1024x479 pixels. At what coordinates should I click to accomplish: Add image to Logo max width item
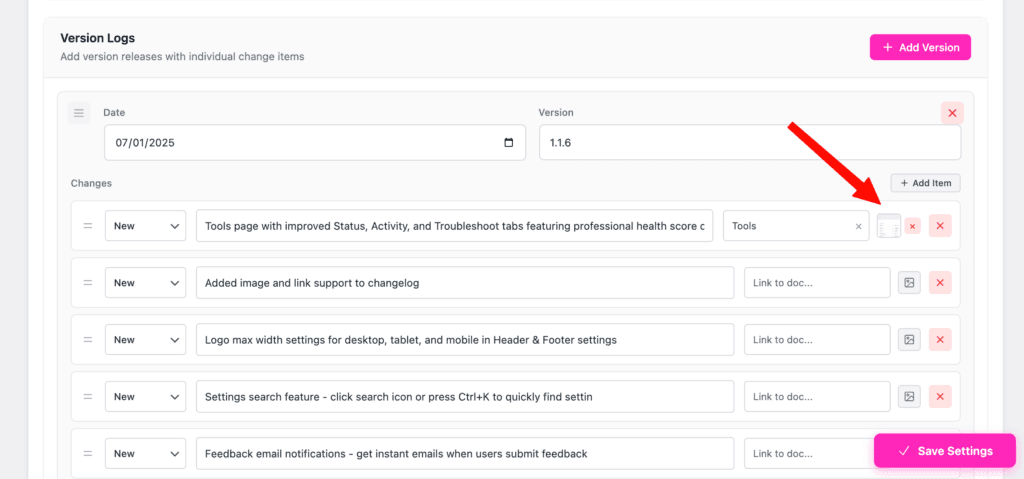(x=909, y=340)
